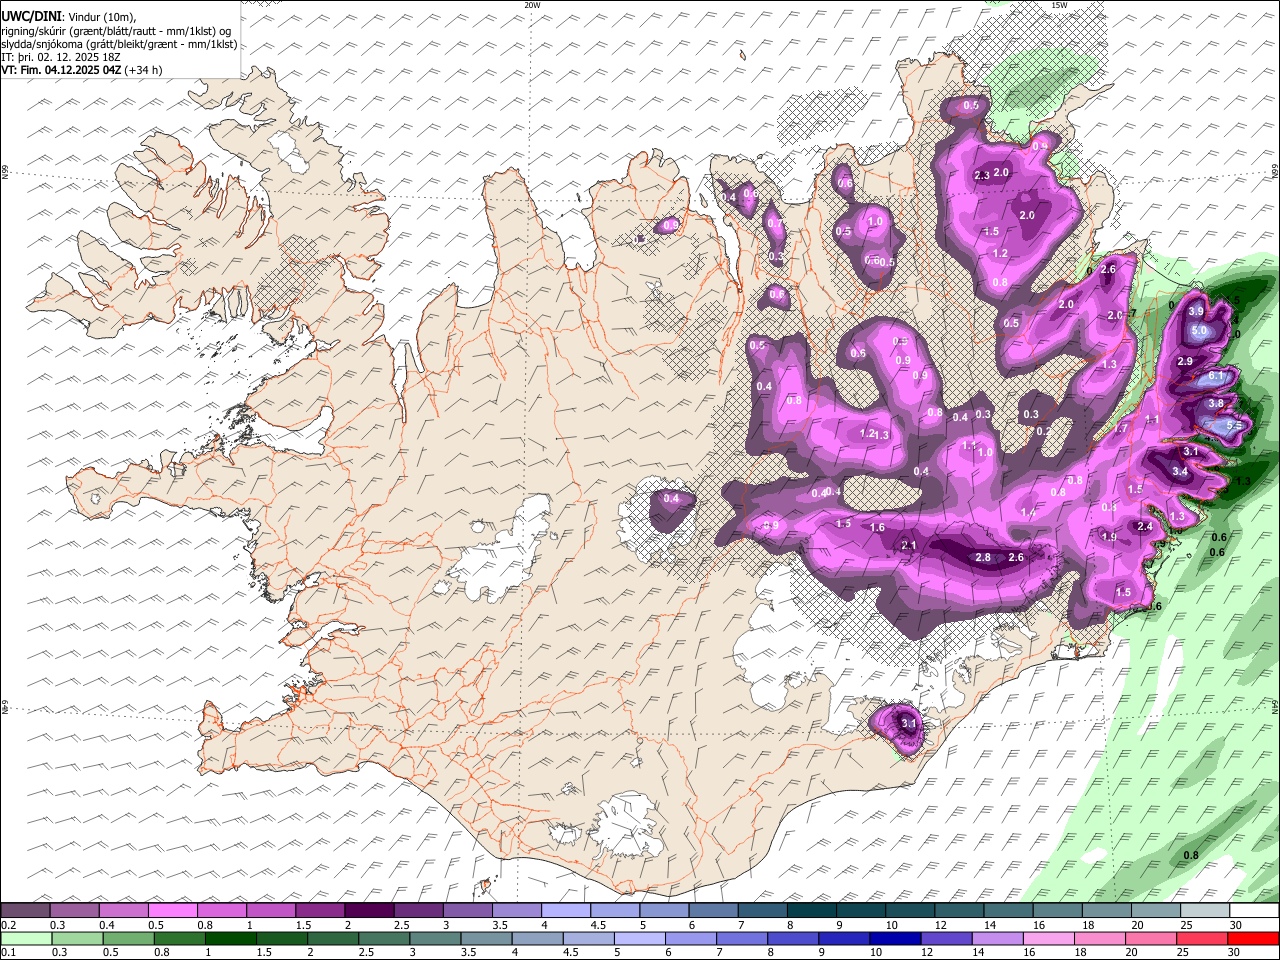Pick bottom-row pink swatch between 16 and 18
1280x960 pixels.
click(1050, 938)
